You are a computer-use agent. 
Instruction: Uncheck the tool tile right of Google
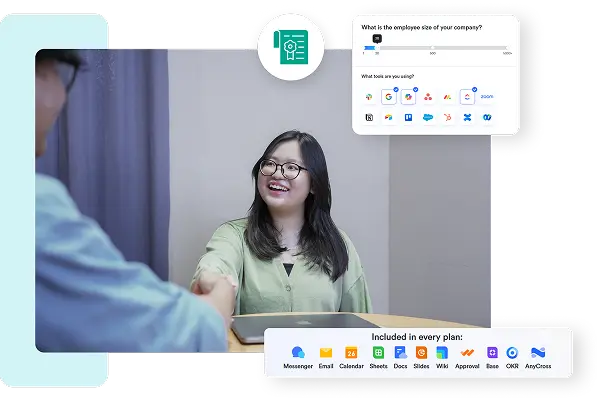point(408,97)
